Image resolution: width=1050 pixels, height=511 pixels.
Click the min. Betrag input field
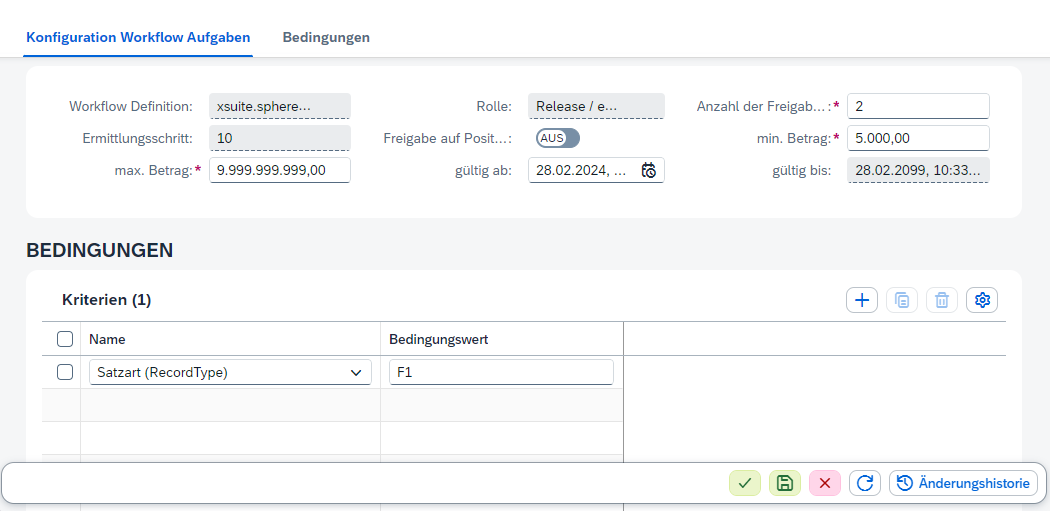[917, 138]
